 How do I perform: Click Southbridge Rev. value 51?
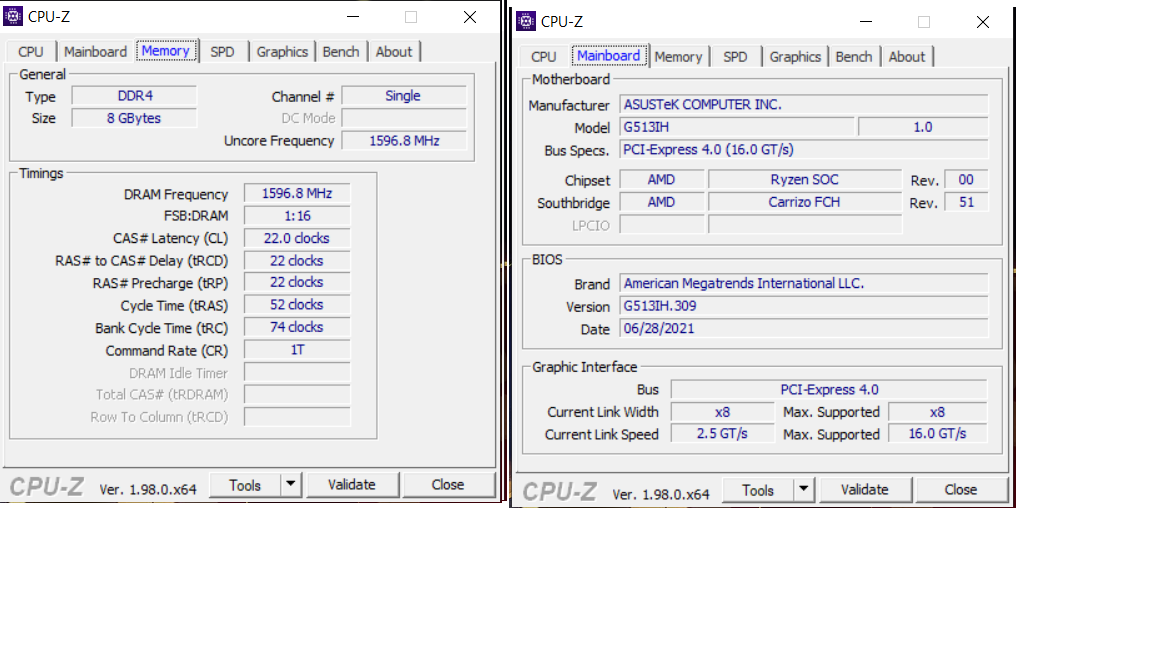966,202
